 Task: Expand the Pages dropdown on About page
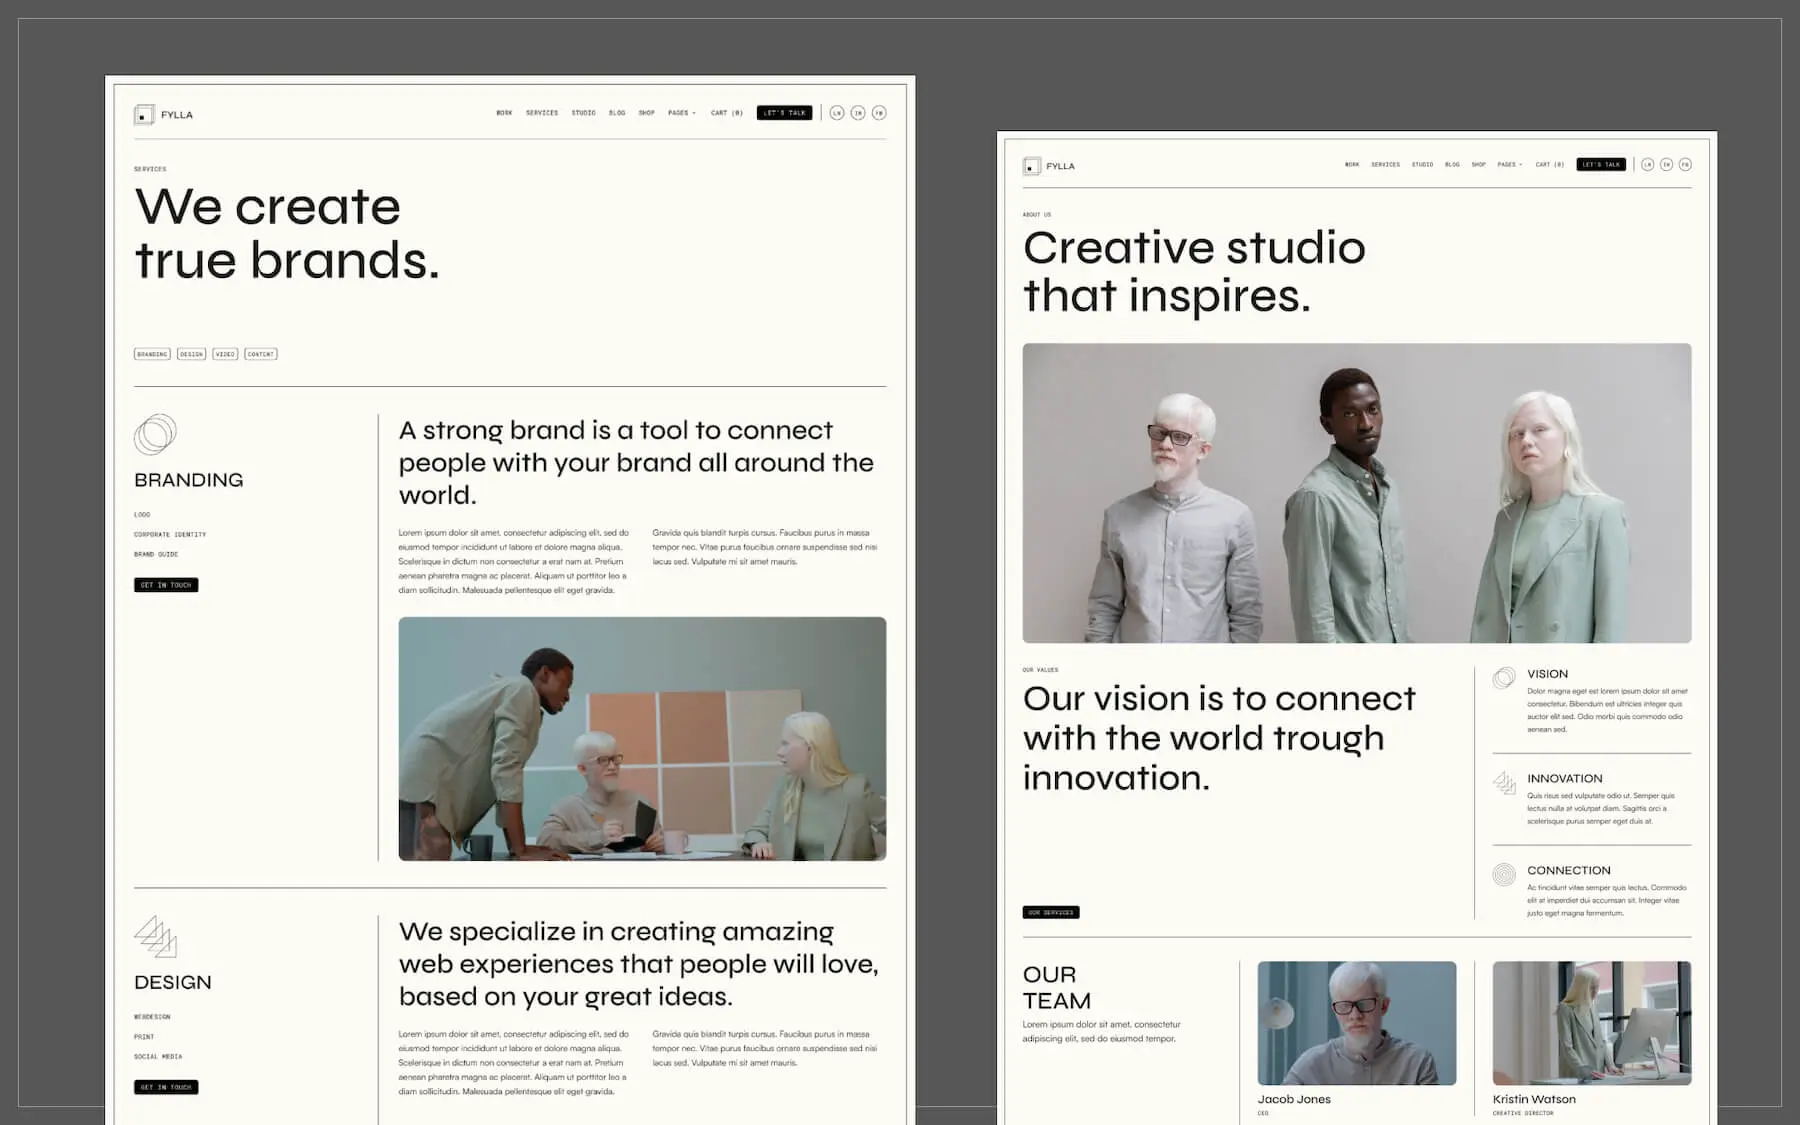point(1510,165)
